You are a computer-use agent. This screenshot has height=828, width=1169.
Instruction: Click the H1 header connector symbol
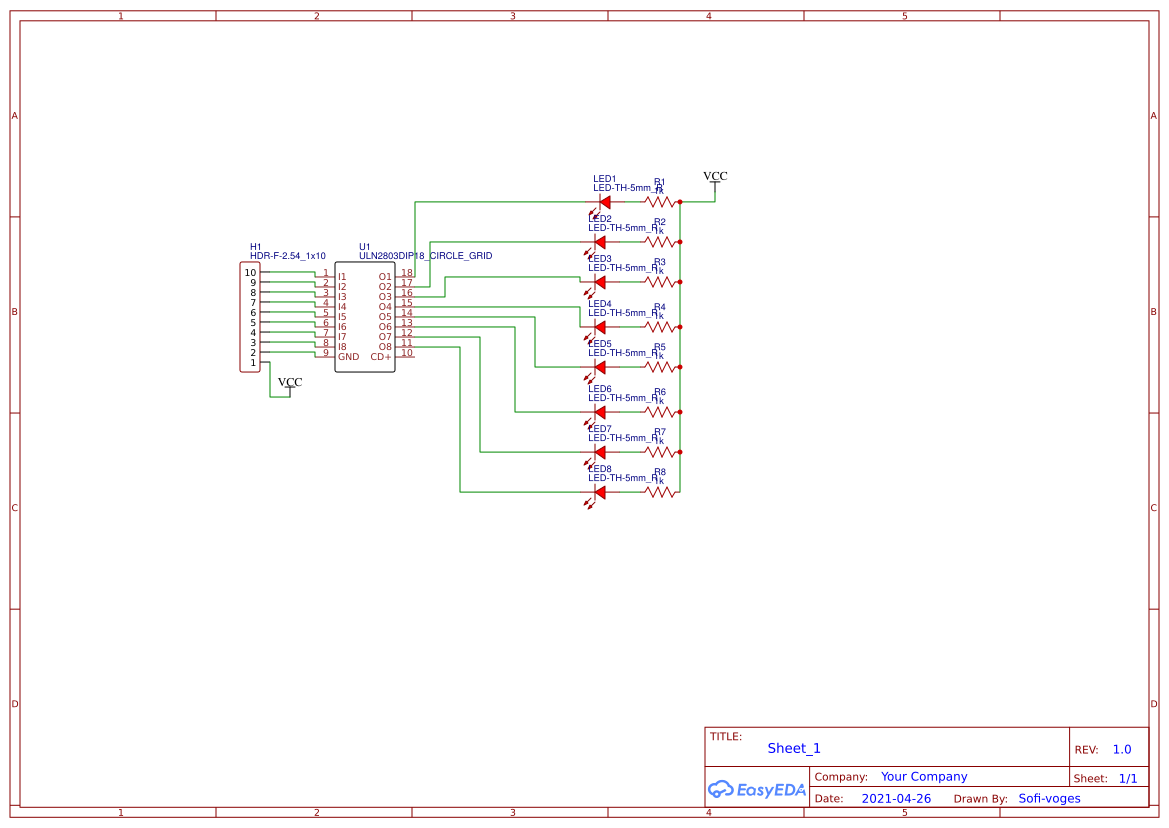(249, 317)
